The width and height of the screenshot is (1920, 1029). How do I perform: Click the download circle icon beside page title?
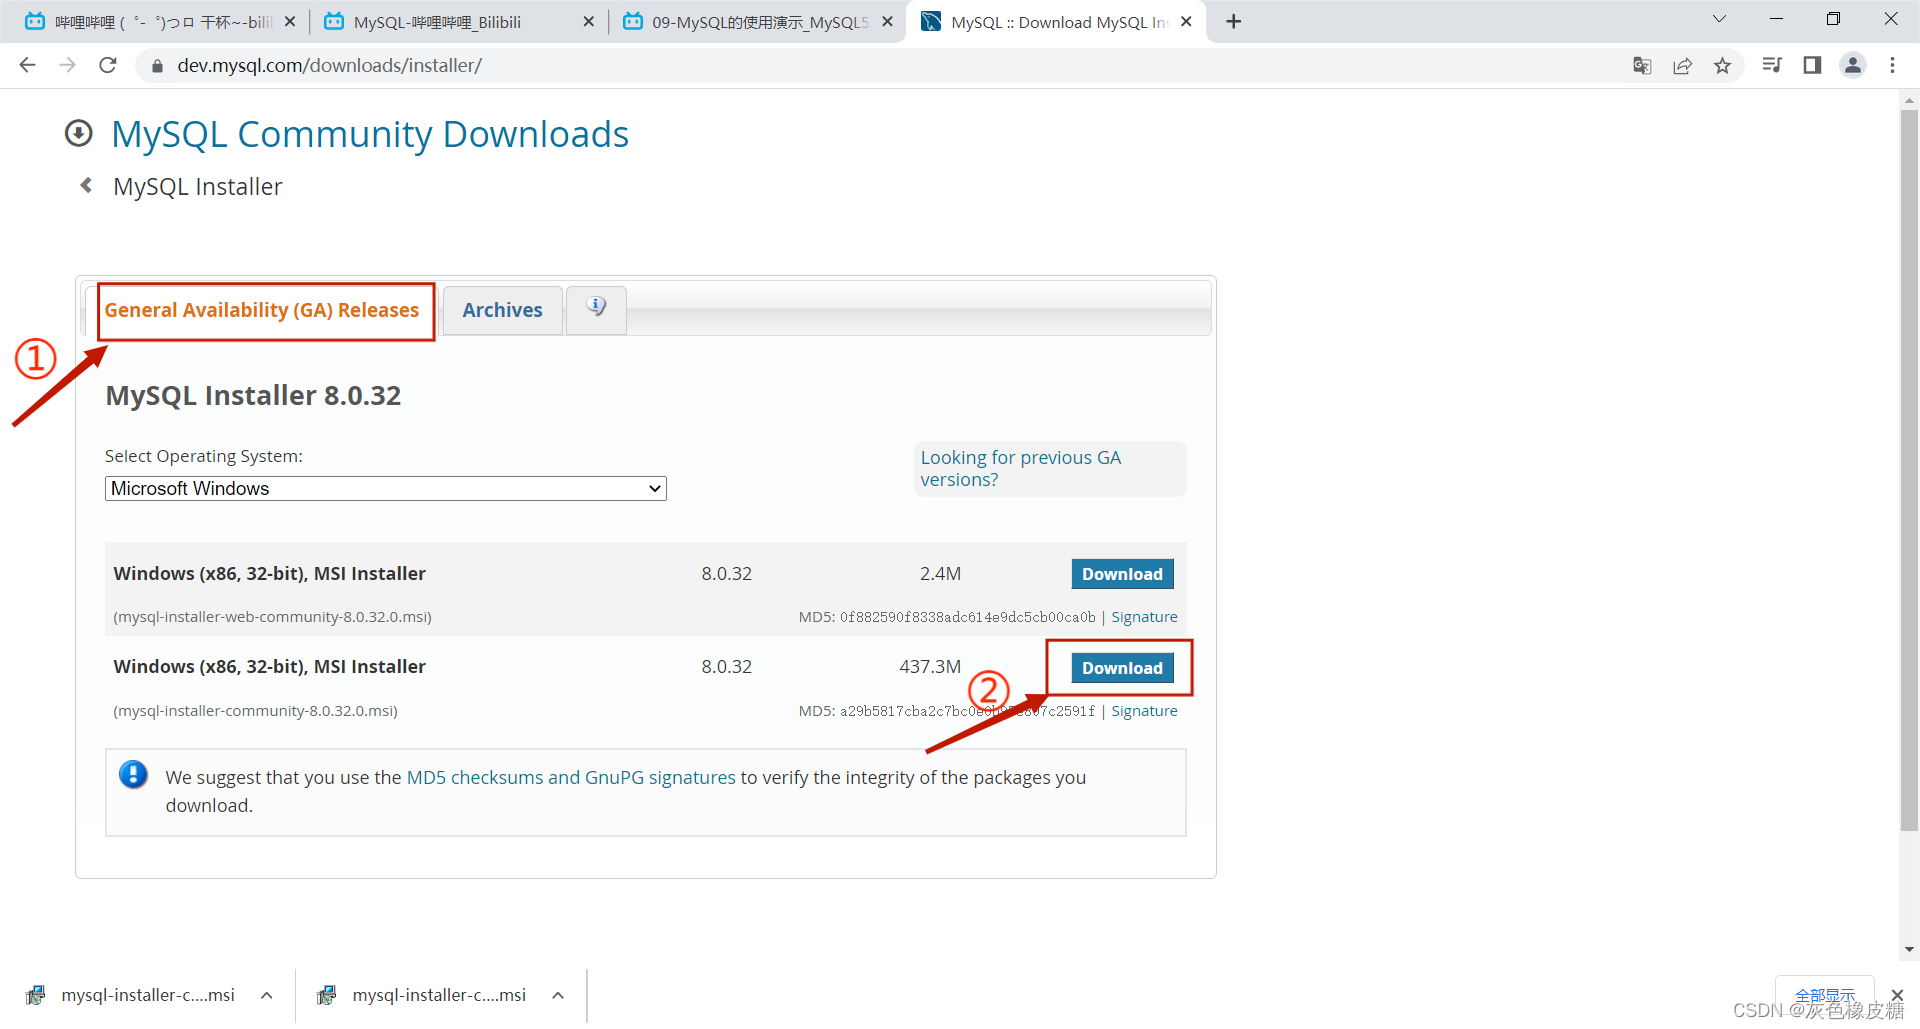coord(79,133)
